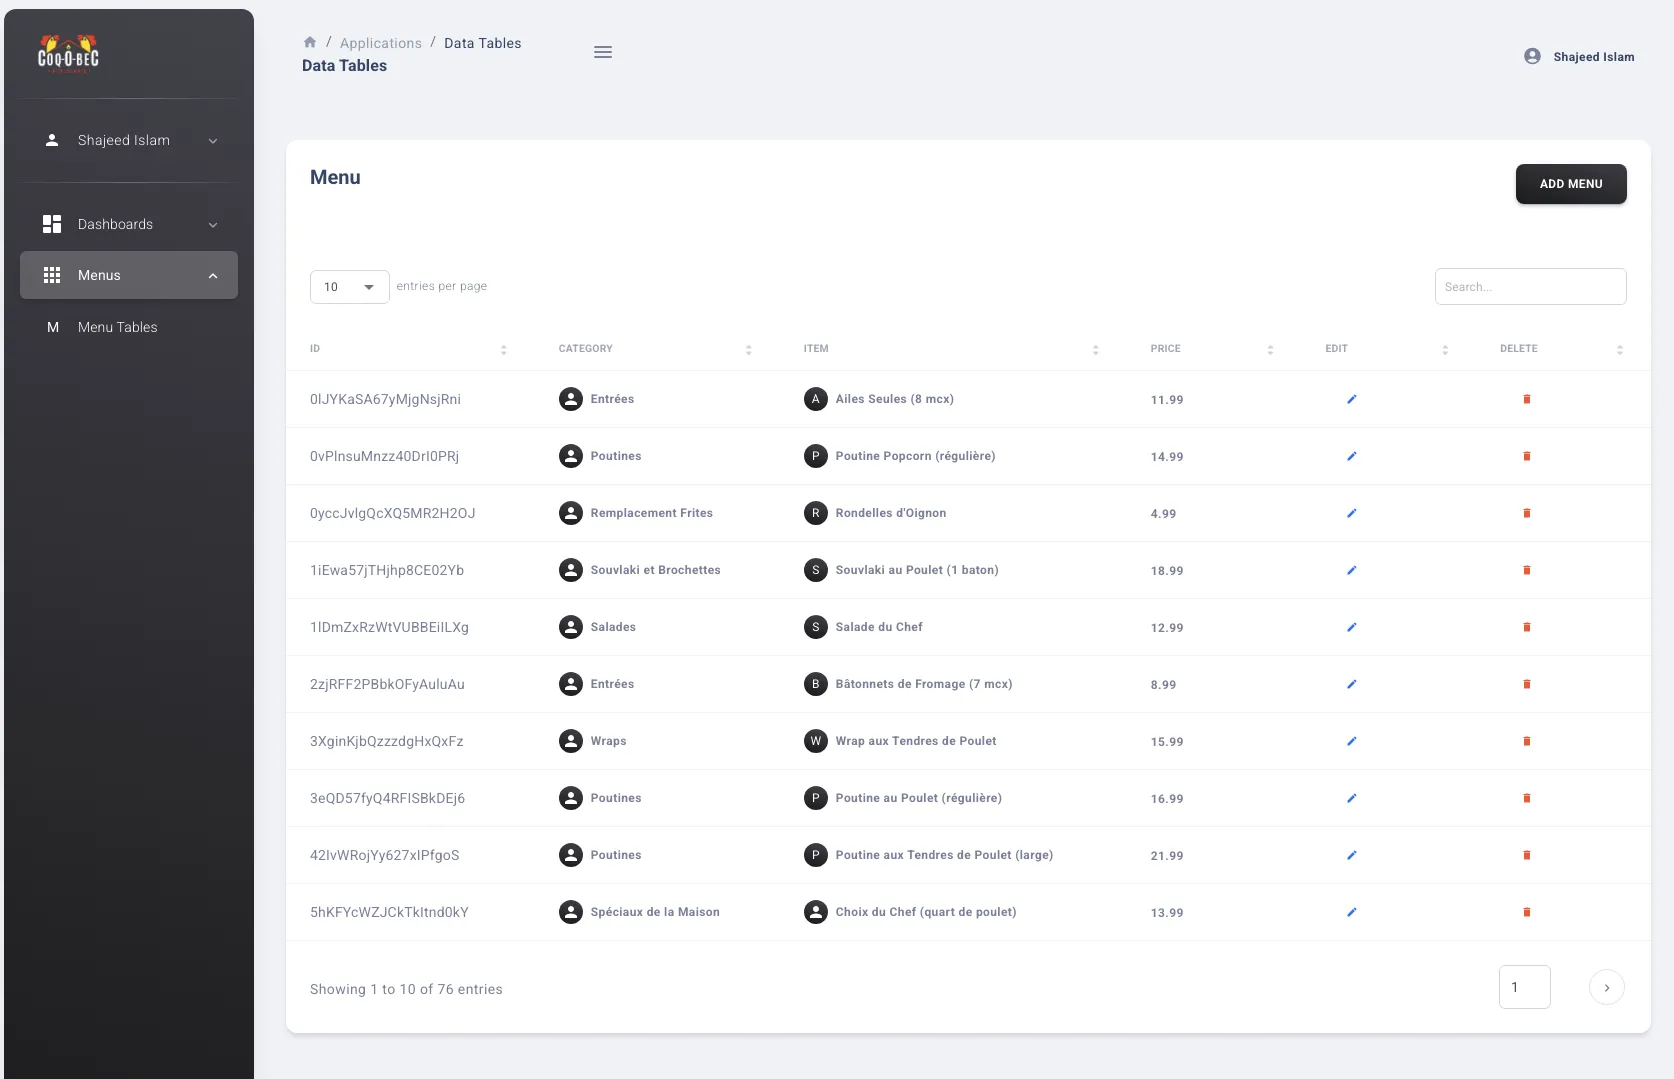Open the entries per page dropdown
1674x1079 pixels.
[349, 287]
